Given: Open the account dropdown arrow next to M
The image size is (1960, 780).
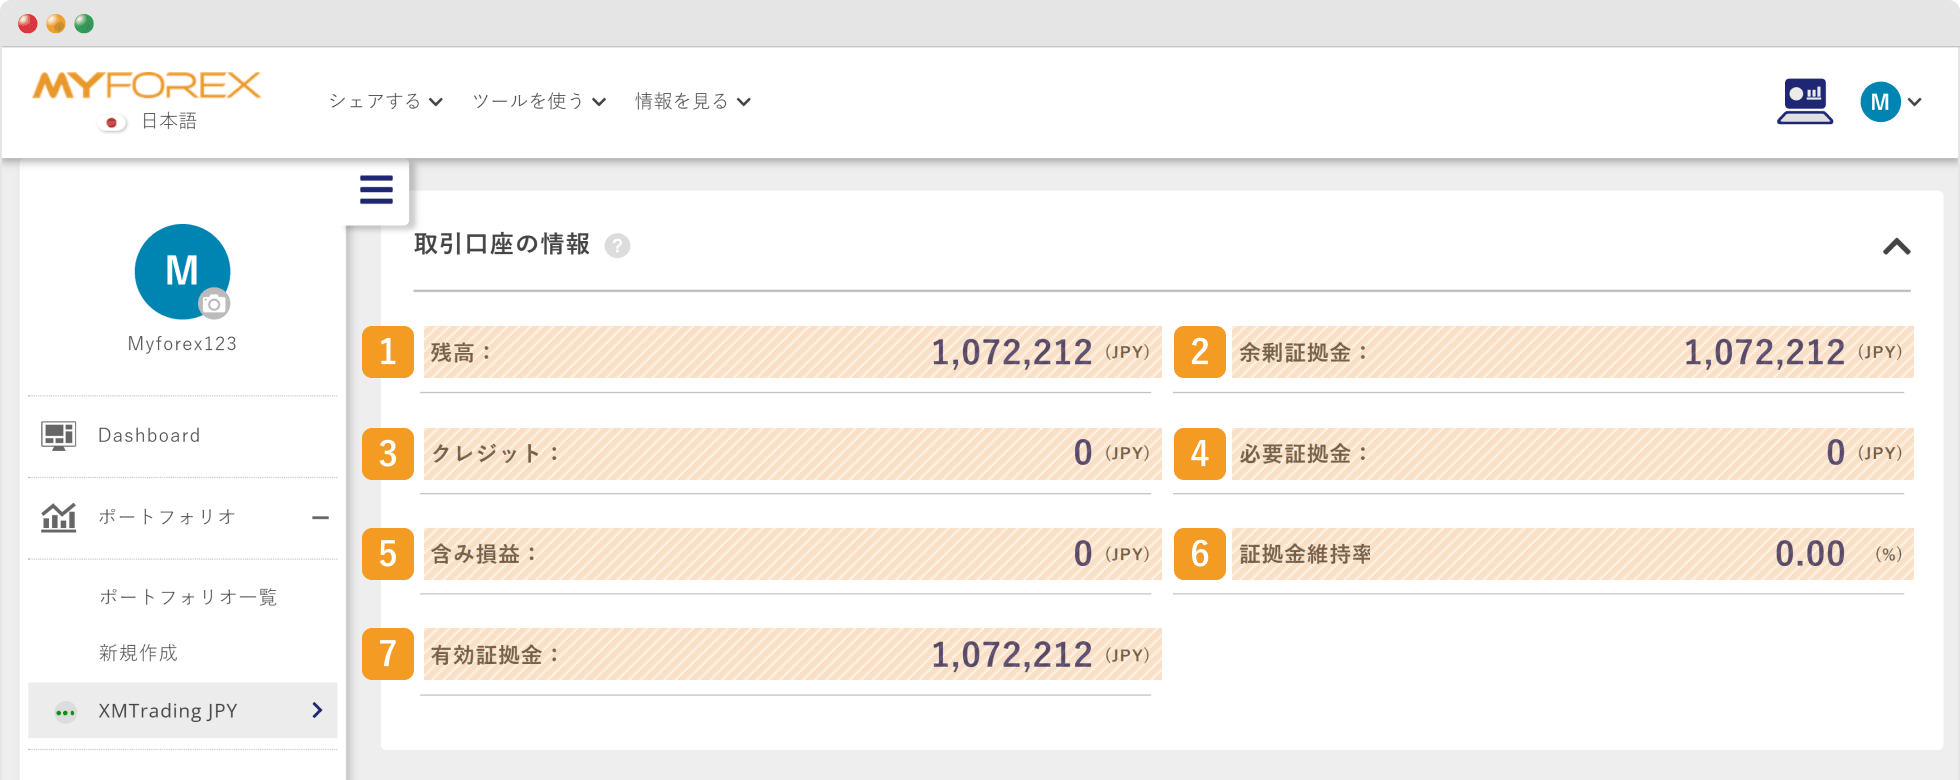Looking at the screenshot, I should pos(1914,102).
